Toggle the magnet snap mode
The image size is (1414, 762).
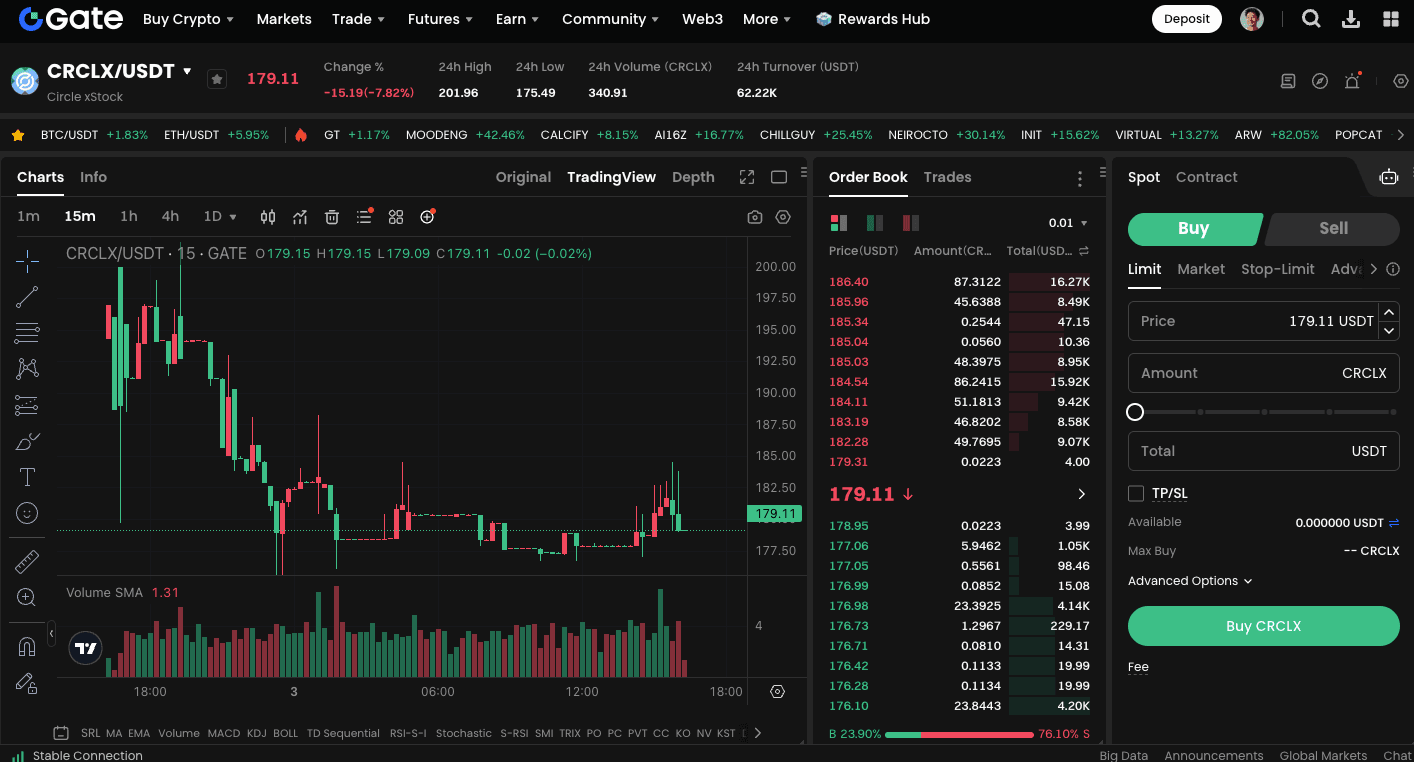pos(27,647)
